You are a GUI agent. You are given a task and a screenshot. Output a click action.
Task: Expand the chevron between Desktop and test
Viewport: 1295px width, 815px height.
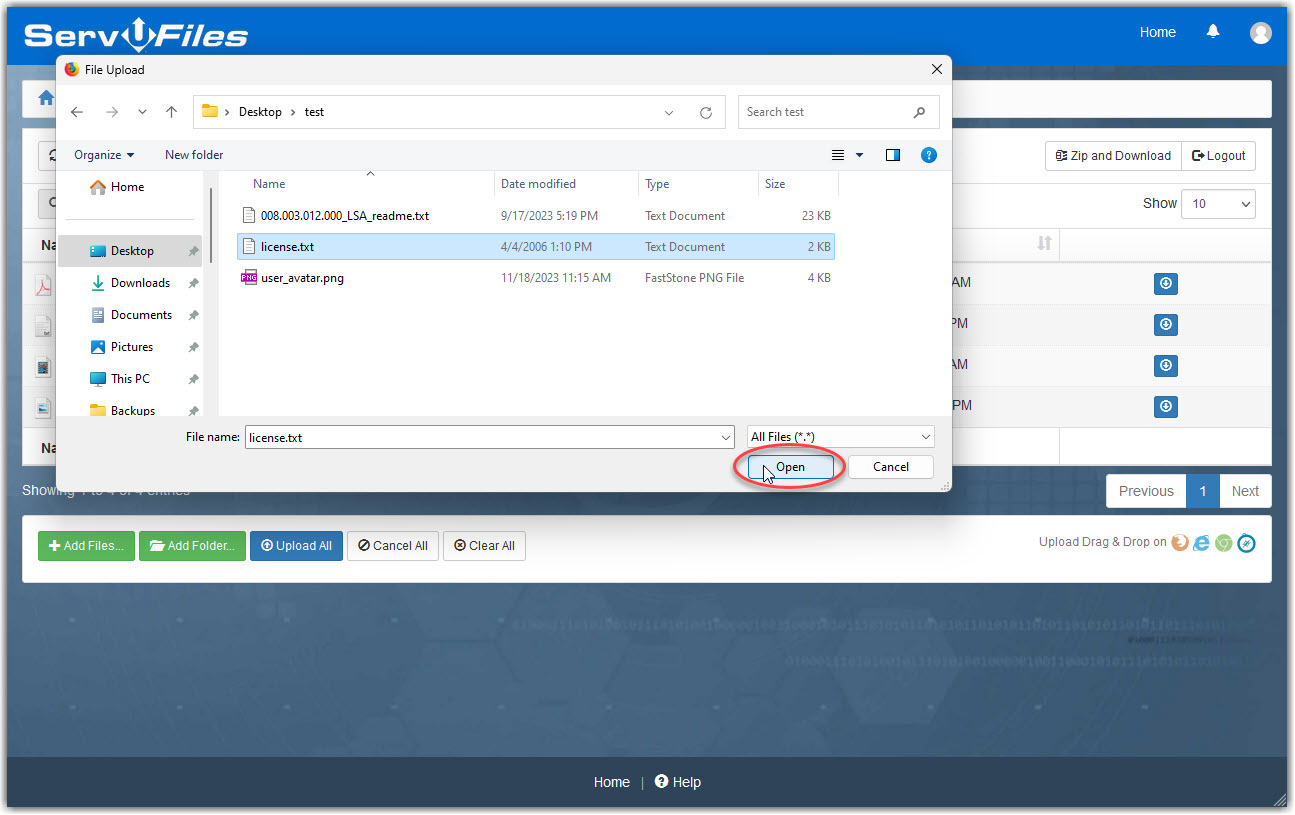click(x=293, y=112)
